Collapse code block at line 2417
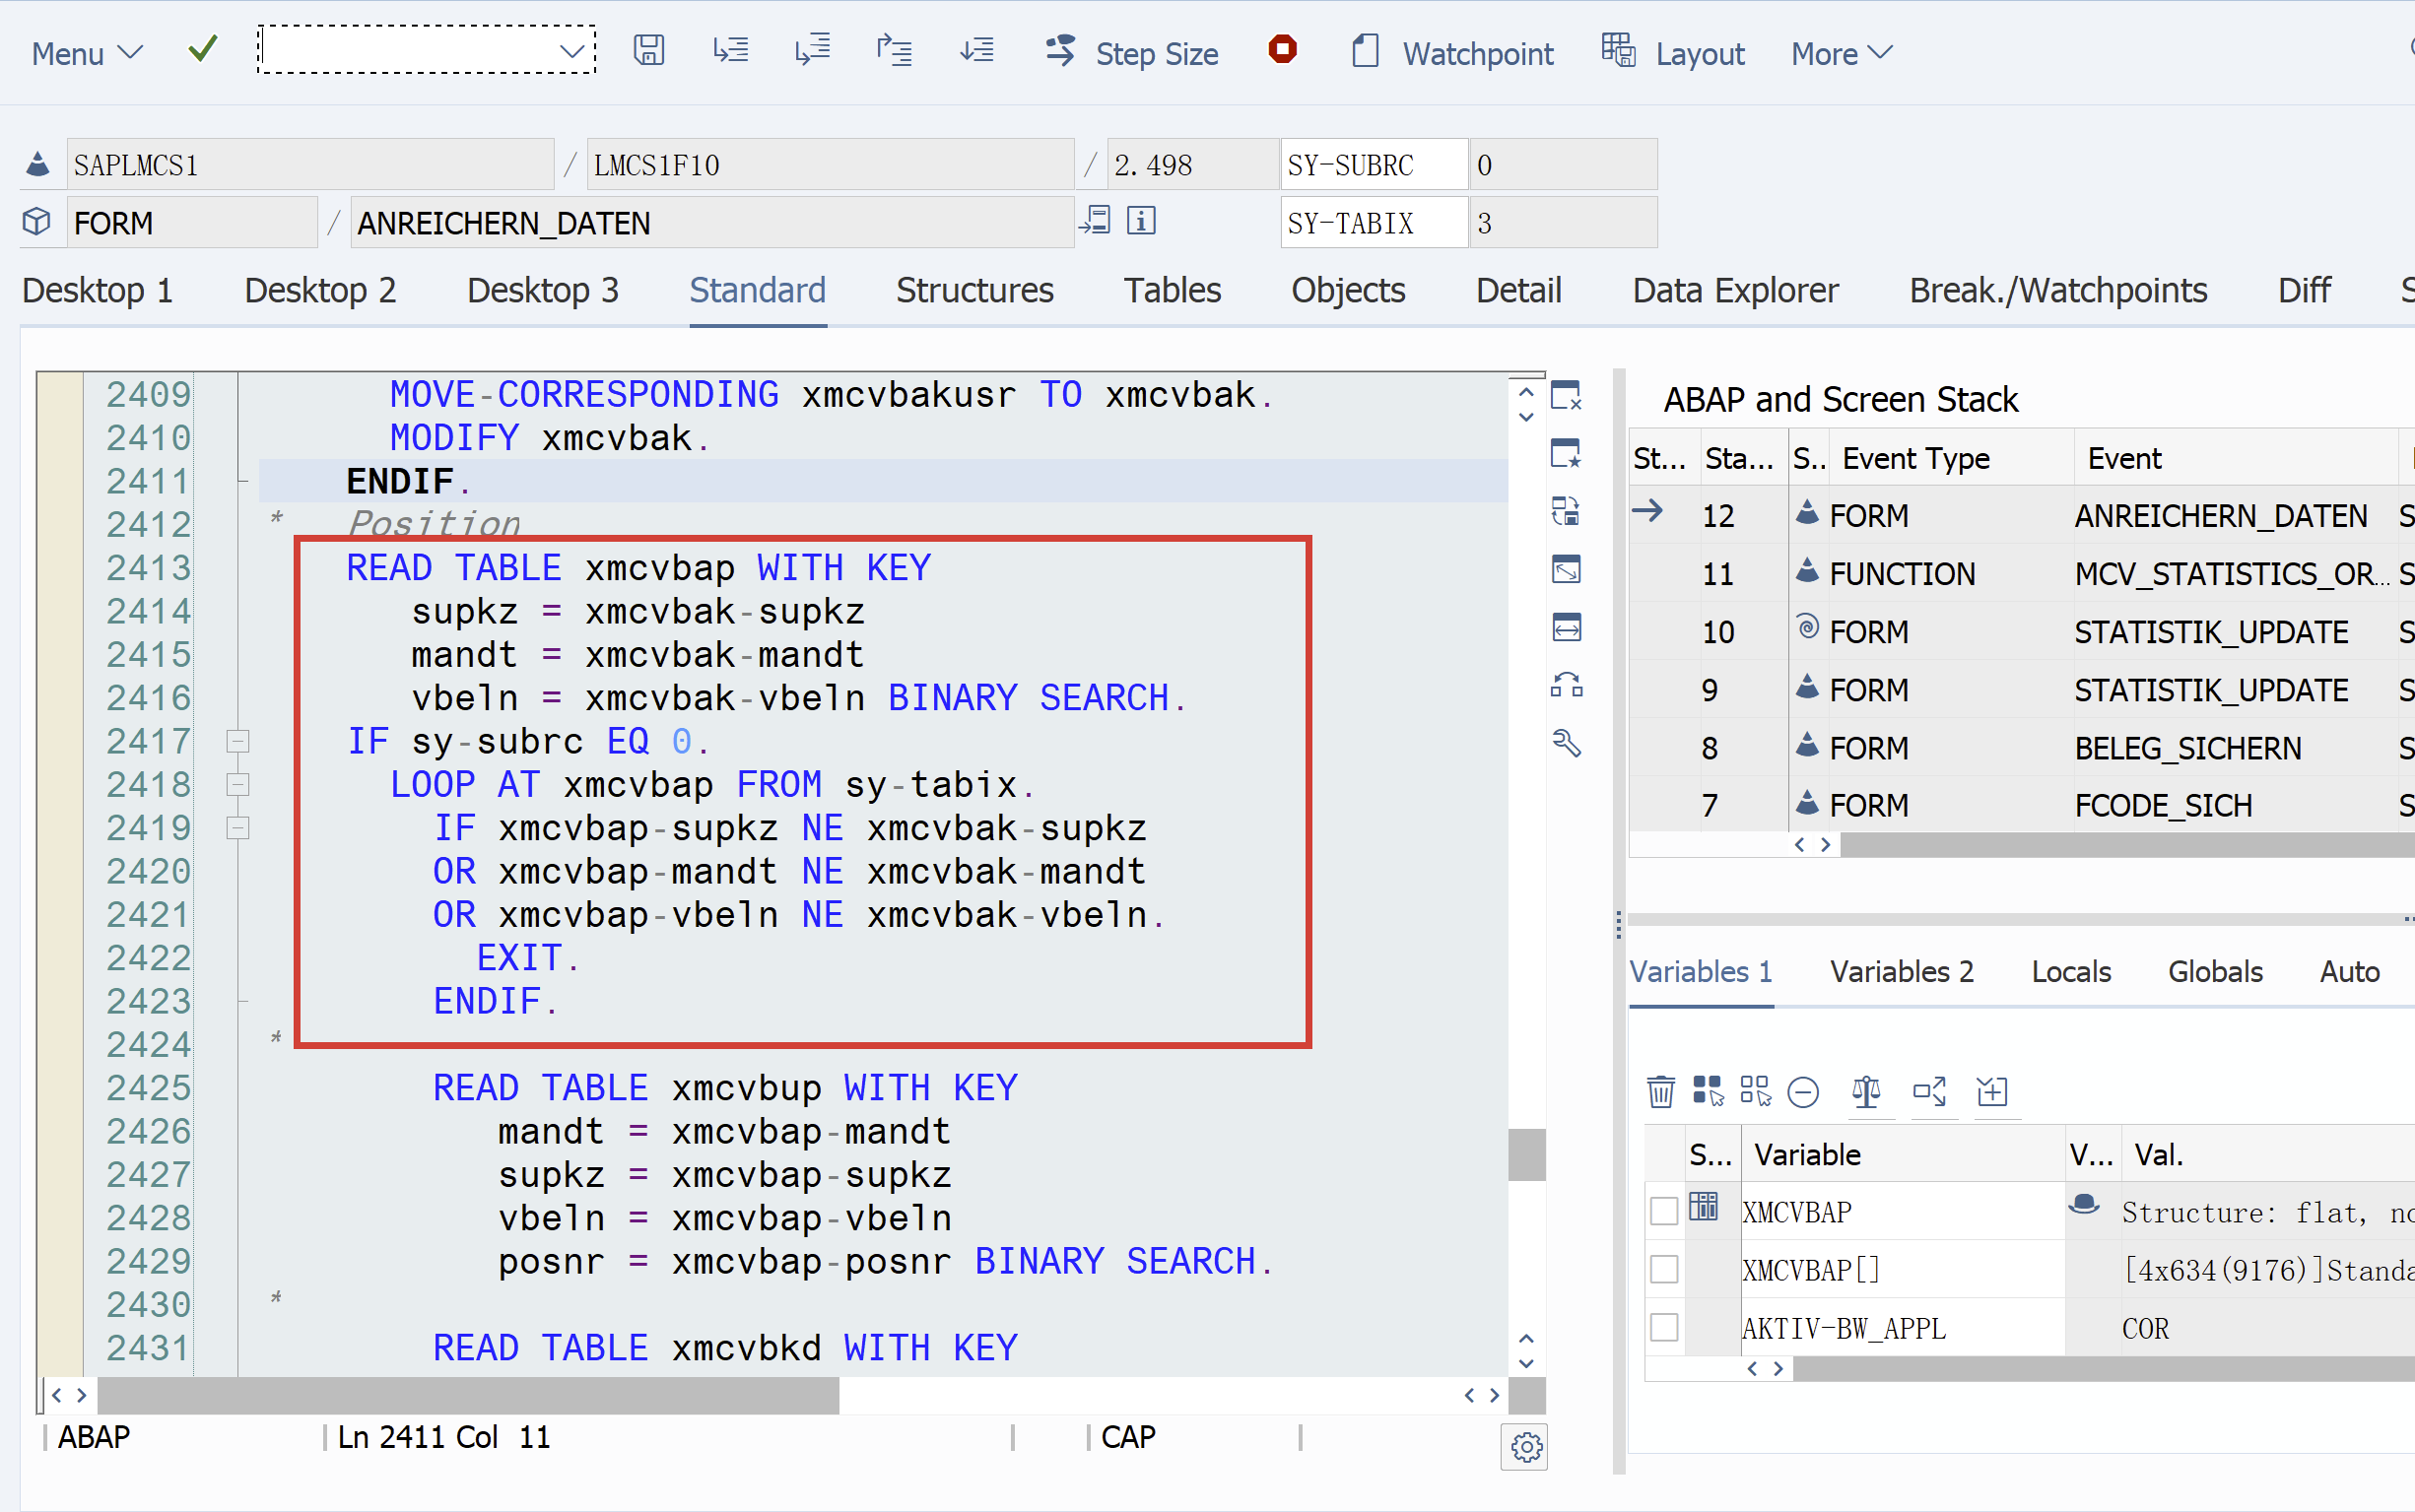The width and height of the screenshot is (2415, 1512). point(238,742)
